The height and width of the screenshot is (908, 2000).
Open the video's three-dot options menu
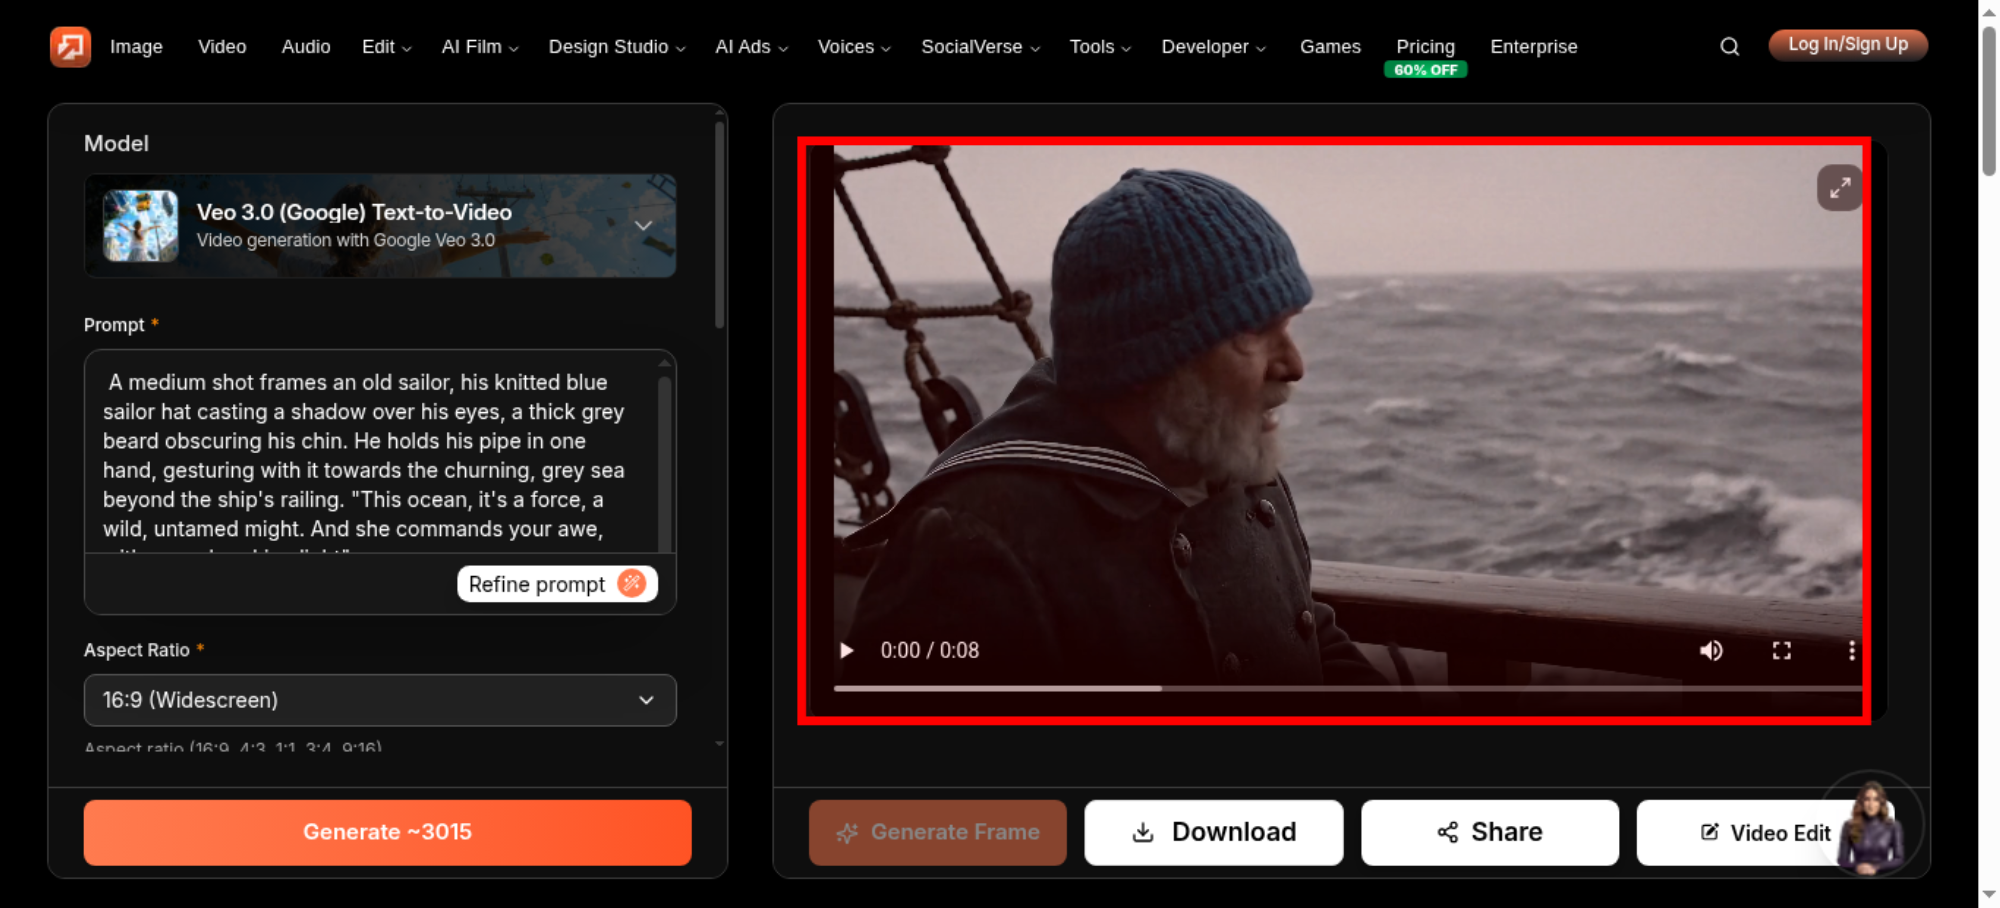coord(1851,651)
